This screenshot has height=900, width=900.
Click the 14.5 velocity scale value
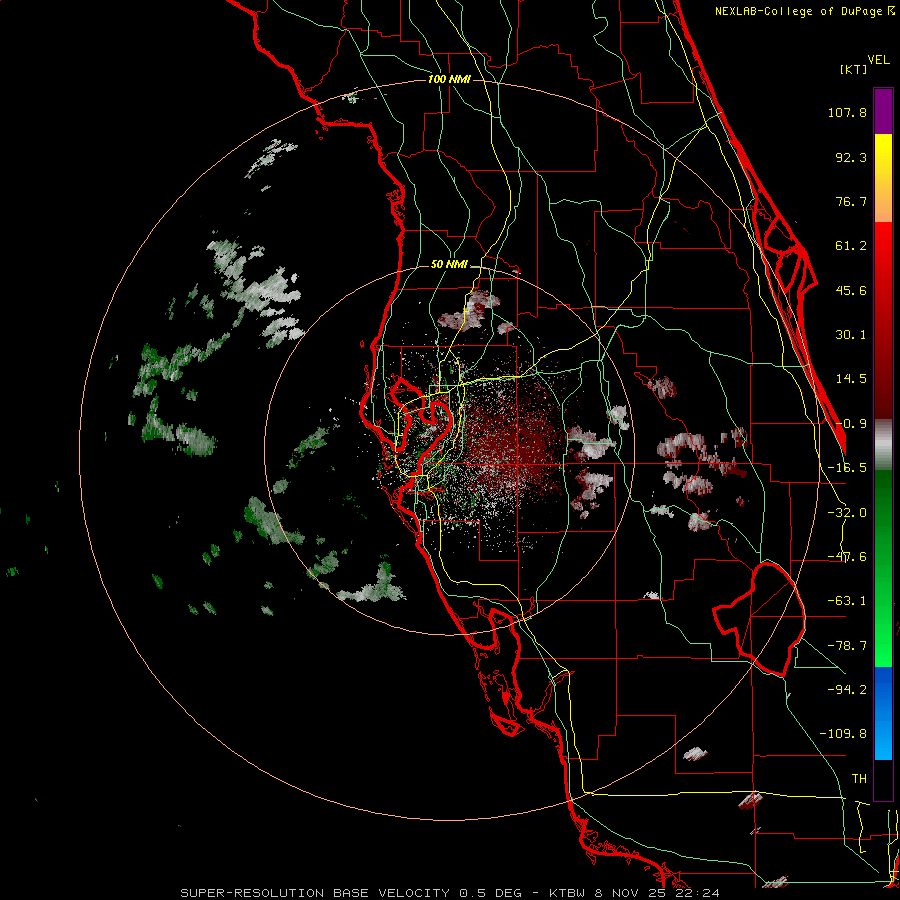click(x=851, y=379)
